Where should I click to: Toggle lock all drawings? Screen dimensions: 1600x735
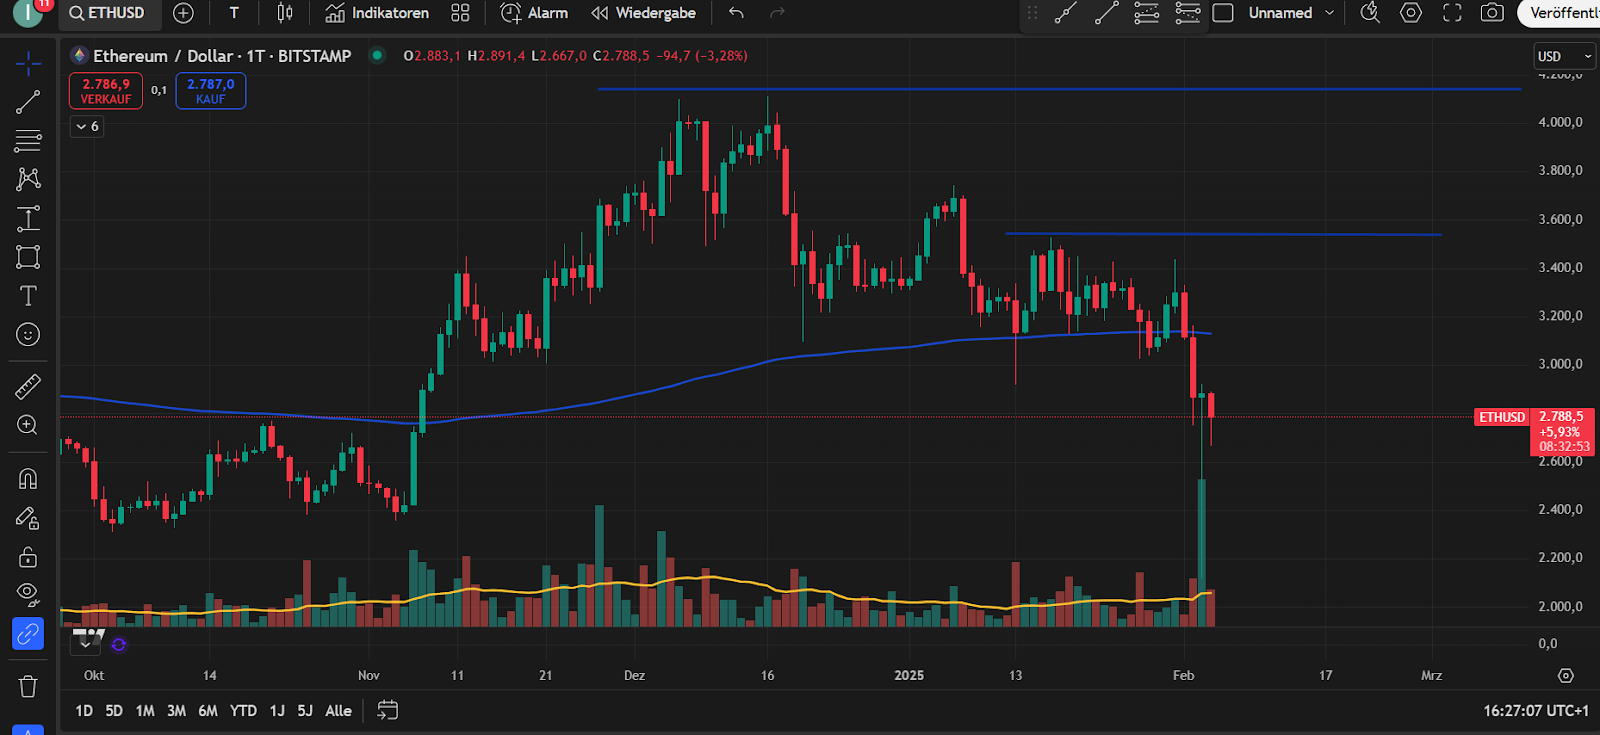[28, 557]
